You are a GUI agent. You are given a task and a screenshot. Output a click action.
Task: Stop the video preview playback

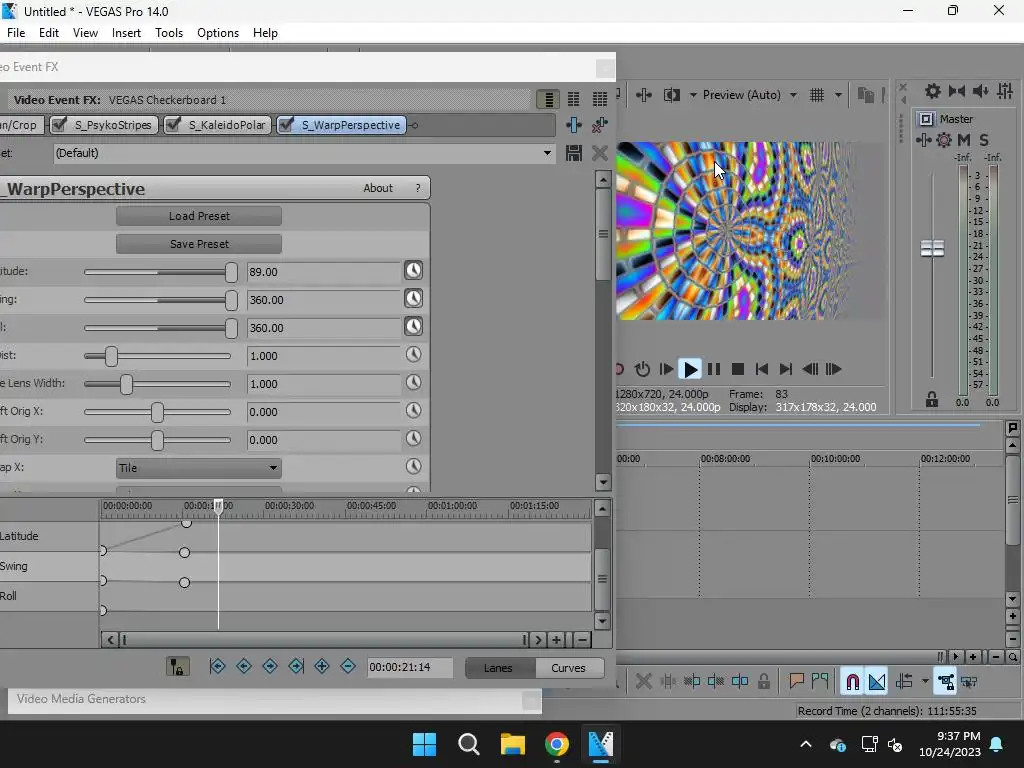pyautogui.click(x=738, y=370)
